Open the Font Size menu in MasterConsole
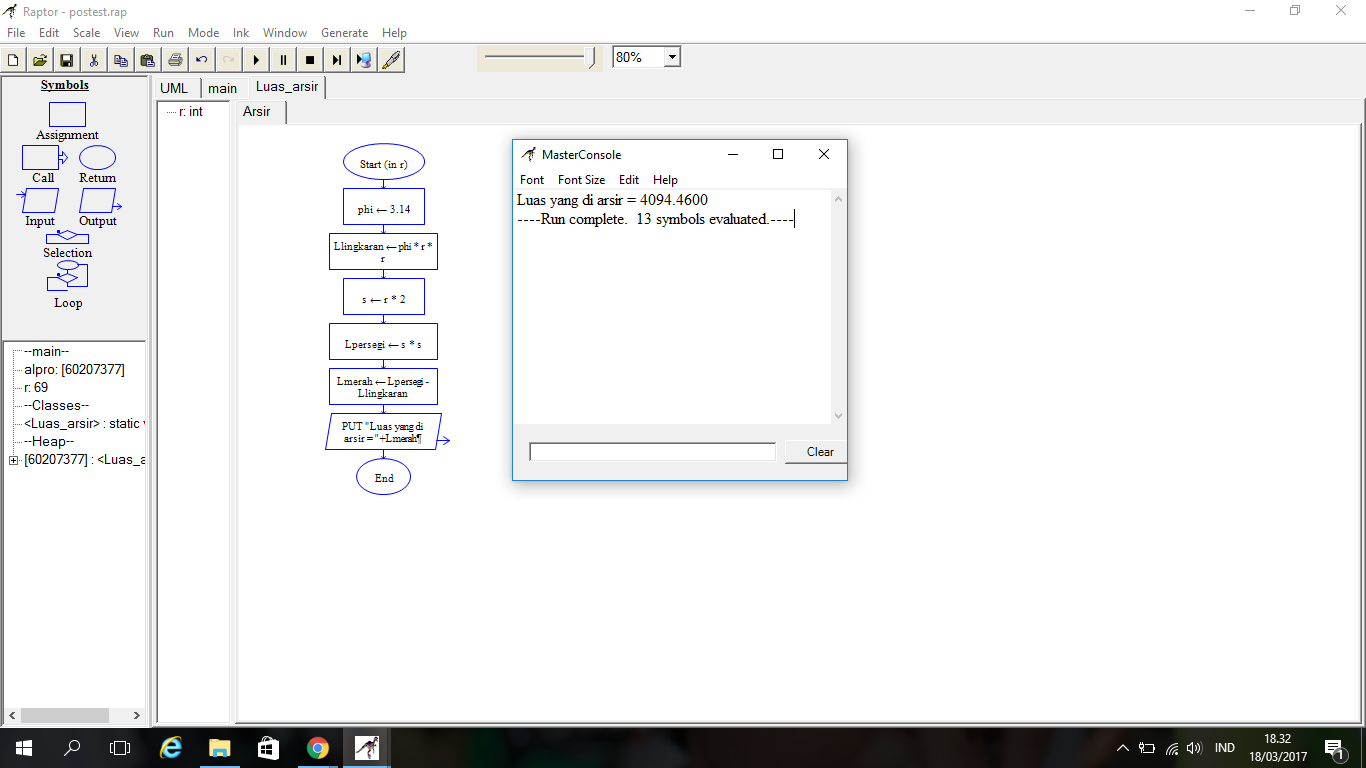 coord(581,180)
